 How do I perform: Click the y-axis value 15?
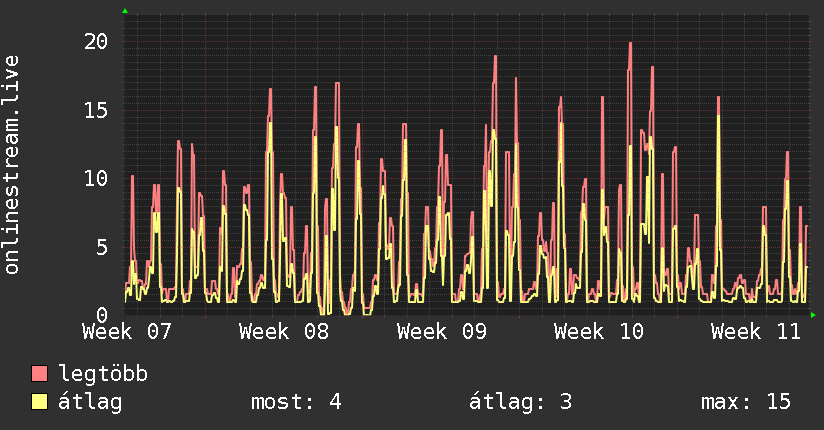pyautogui.click(x=96, y=110)
